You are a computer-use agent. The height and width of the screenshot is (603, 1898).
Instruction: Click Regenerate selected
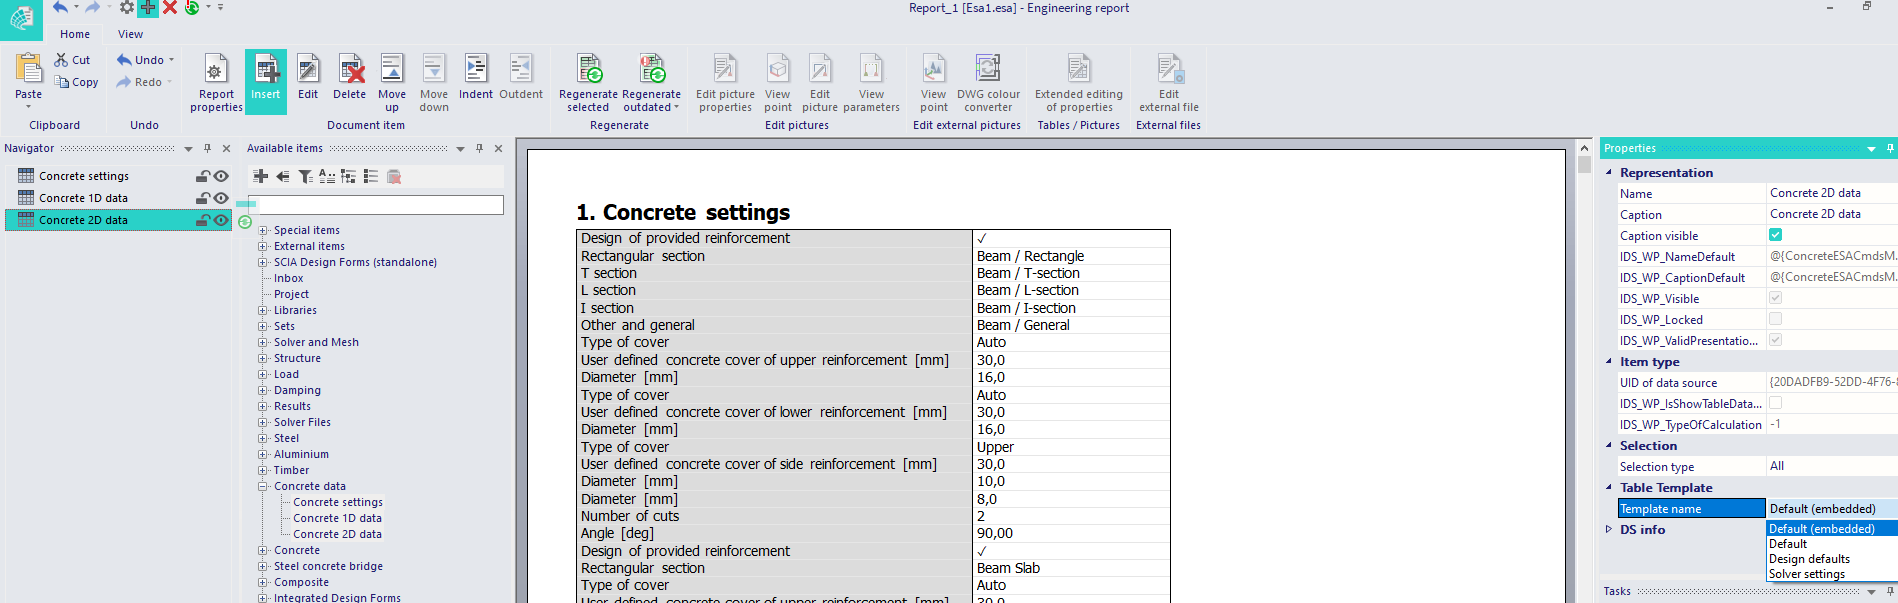pyautogui.click(x=588, y=83)
